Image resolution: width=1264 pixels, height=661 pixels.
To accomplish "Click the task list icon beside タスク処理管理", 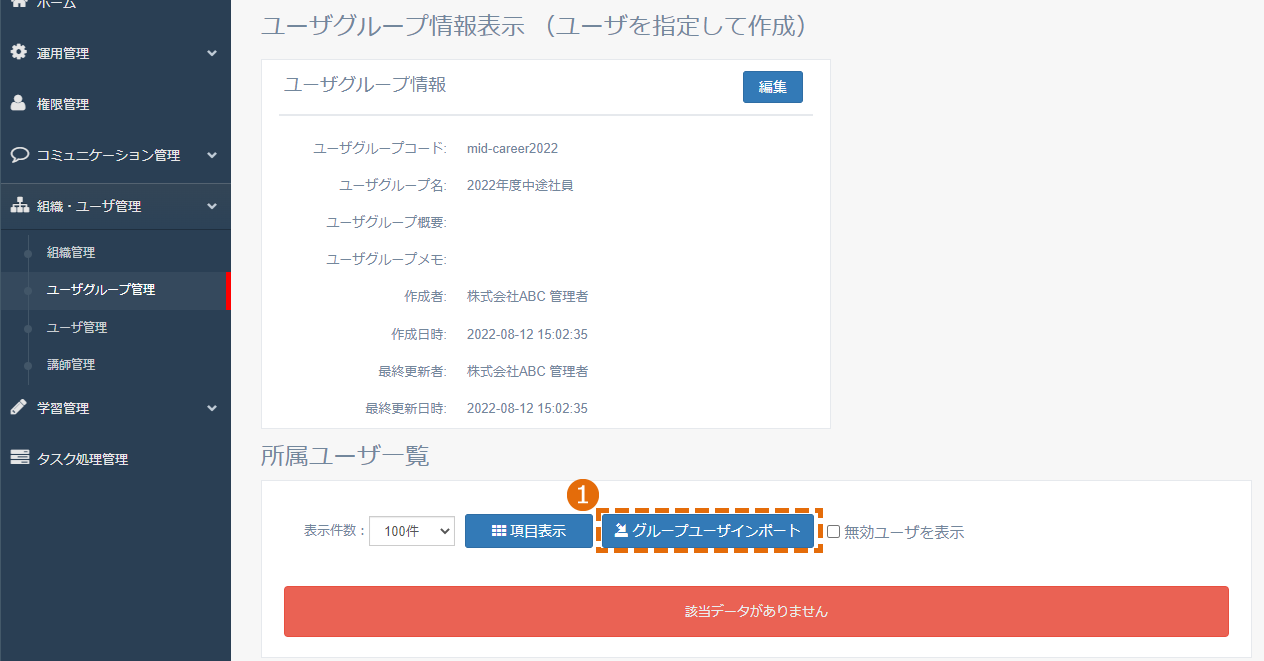I will coord(19,458).
